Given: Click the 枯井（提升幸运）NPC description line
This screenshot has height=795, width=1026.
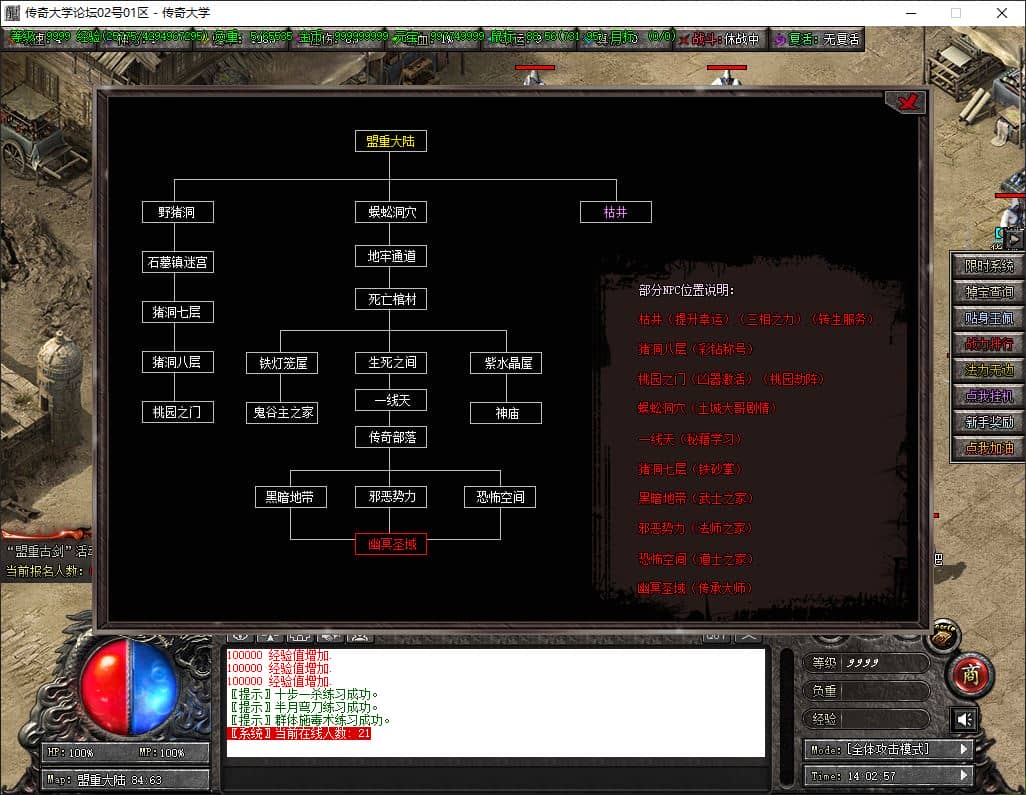Looking at the screenshot, I should point(755,319).
